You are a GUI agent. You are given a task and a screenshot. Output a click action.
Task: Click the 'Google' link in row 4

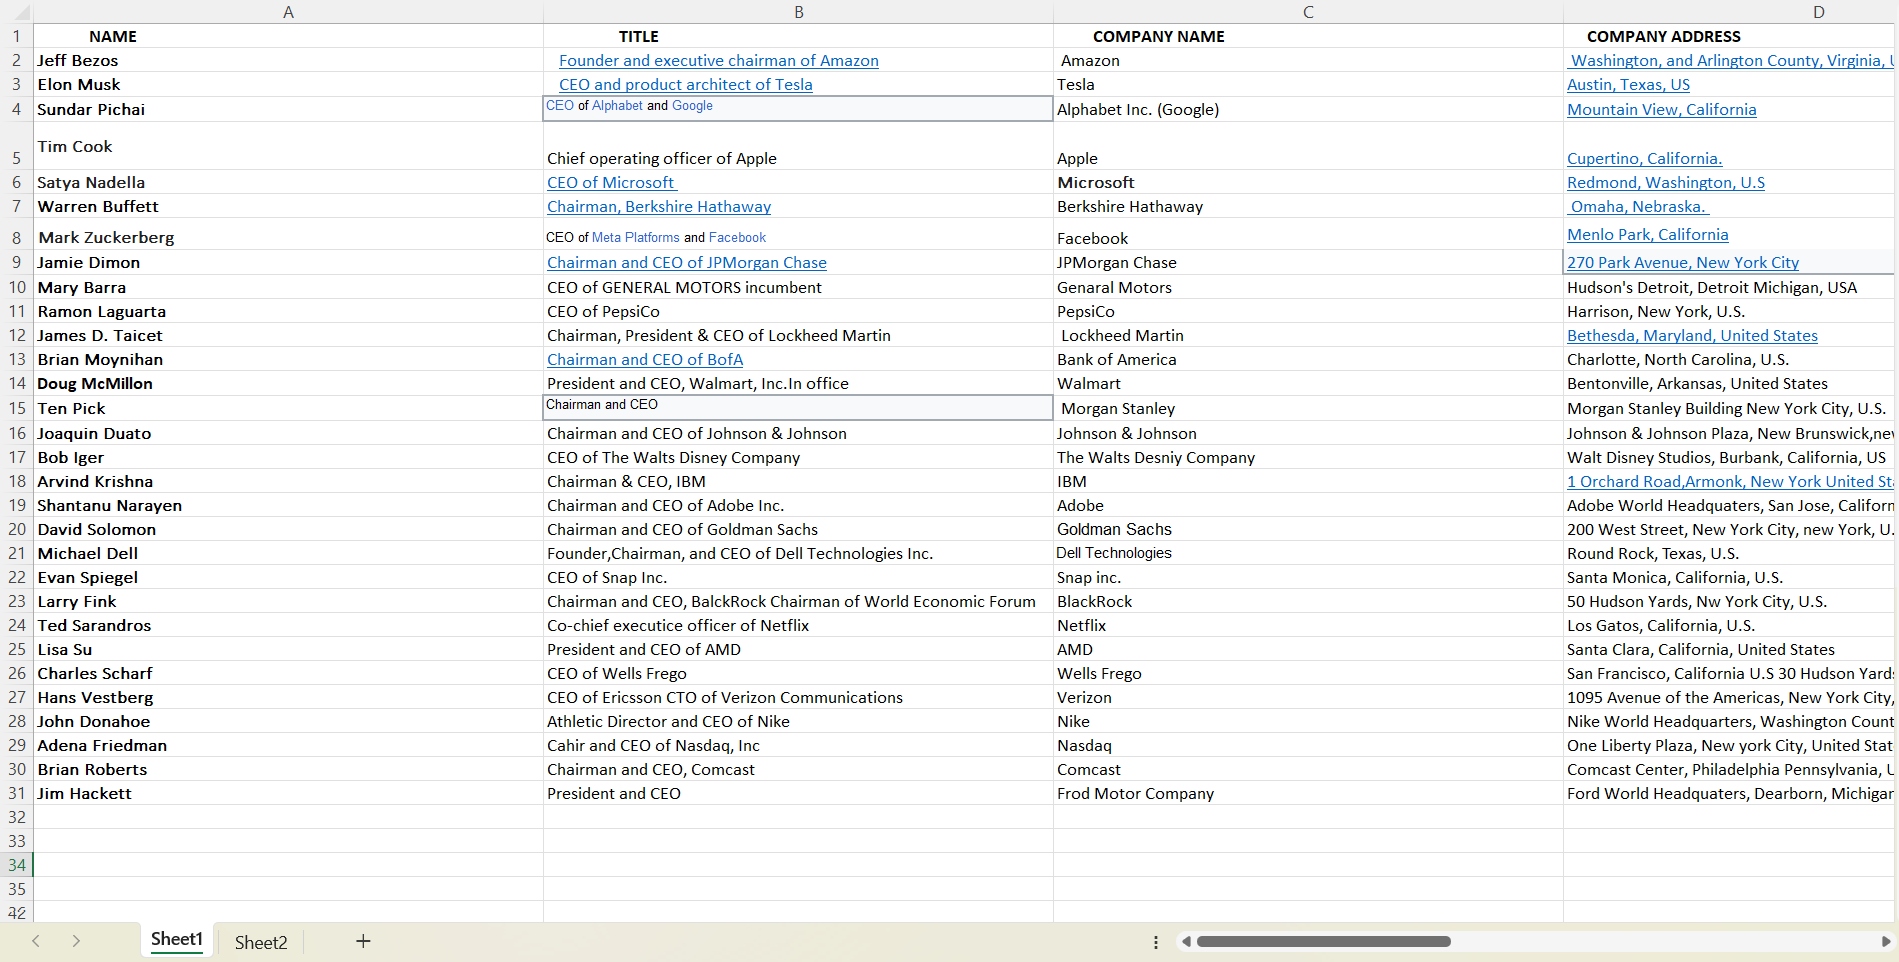tap(692, 106)
